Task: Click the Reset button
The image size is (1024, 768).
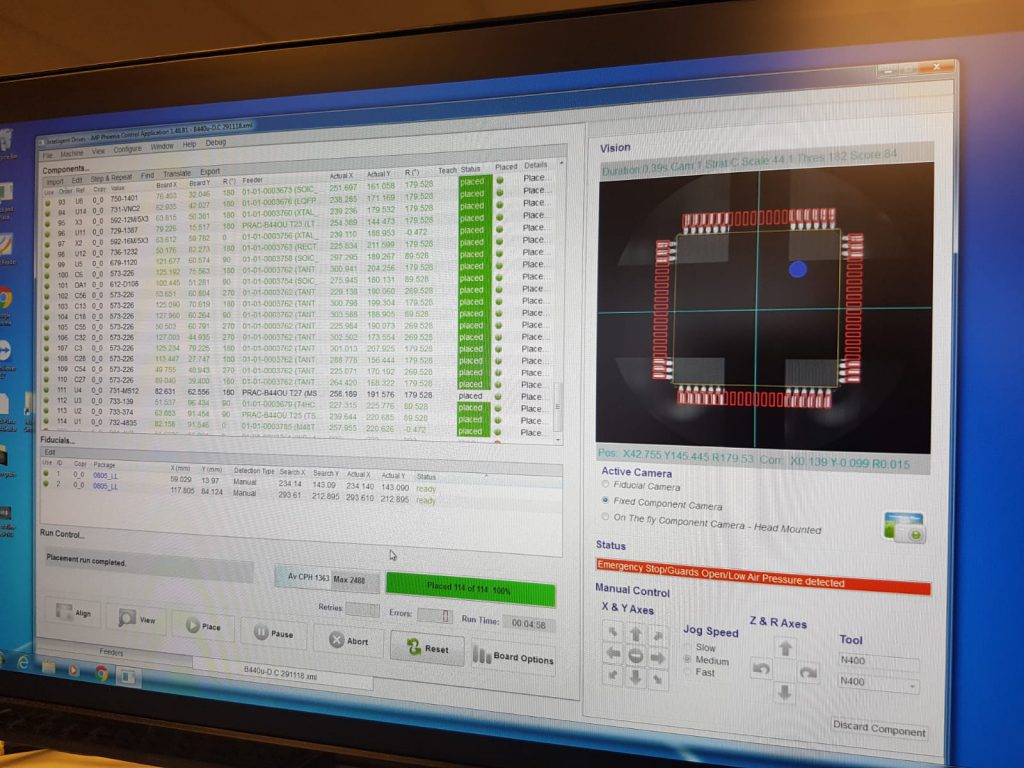Action: pos(427,647)
